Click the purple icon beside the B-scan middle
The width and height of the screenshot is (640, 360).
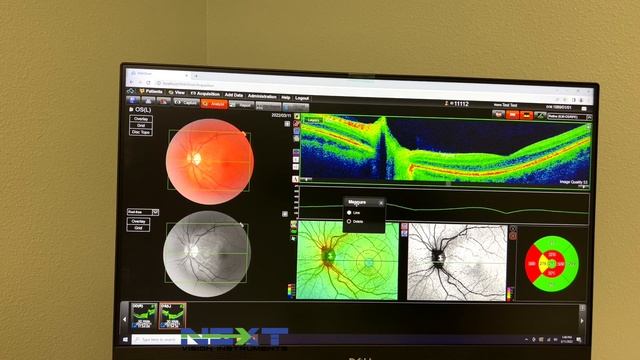coord(296,152)
